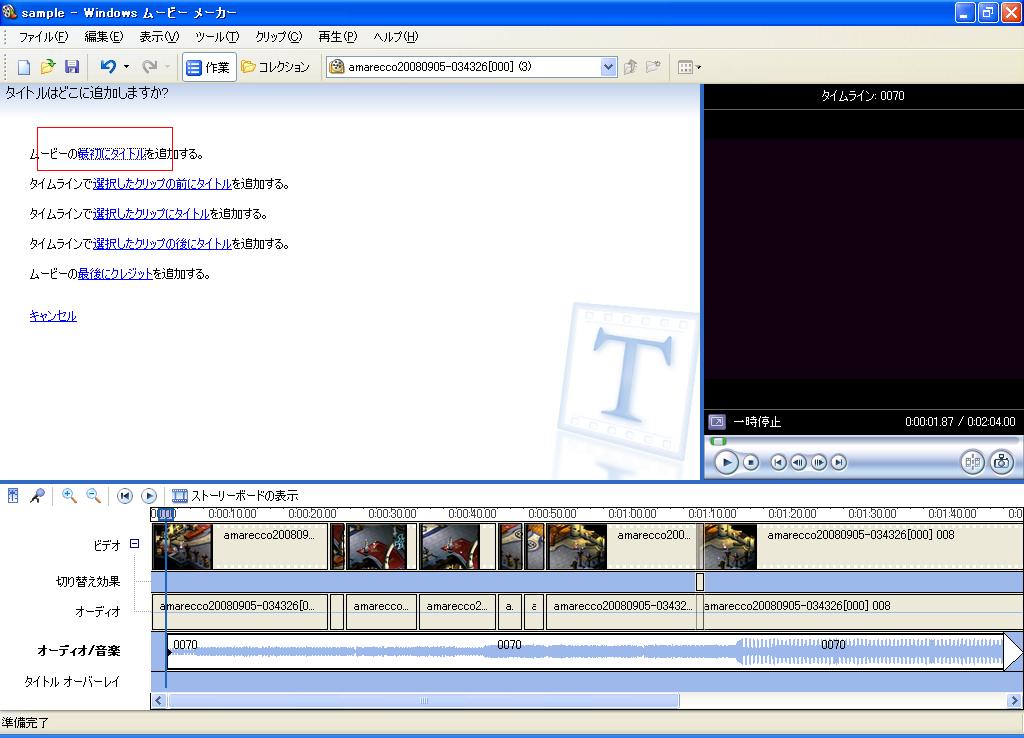Click the Take Picture camera icon
Image resolution: width=1024 pixels, height=738 pixels.
tap(1000, 462)
